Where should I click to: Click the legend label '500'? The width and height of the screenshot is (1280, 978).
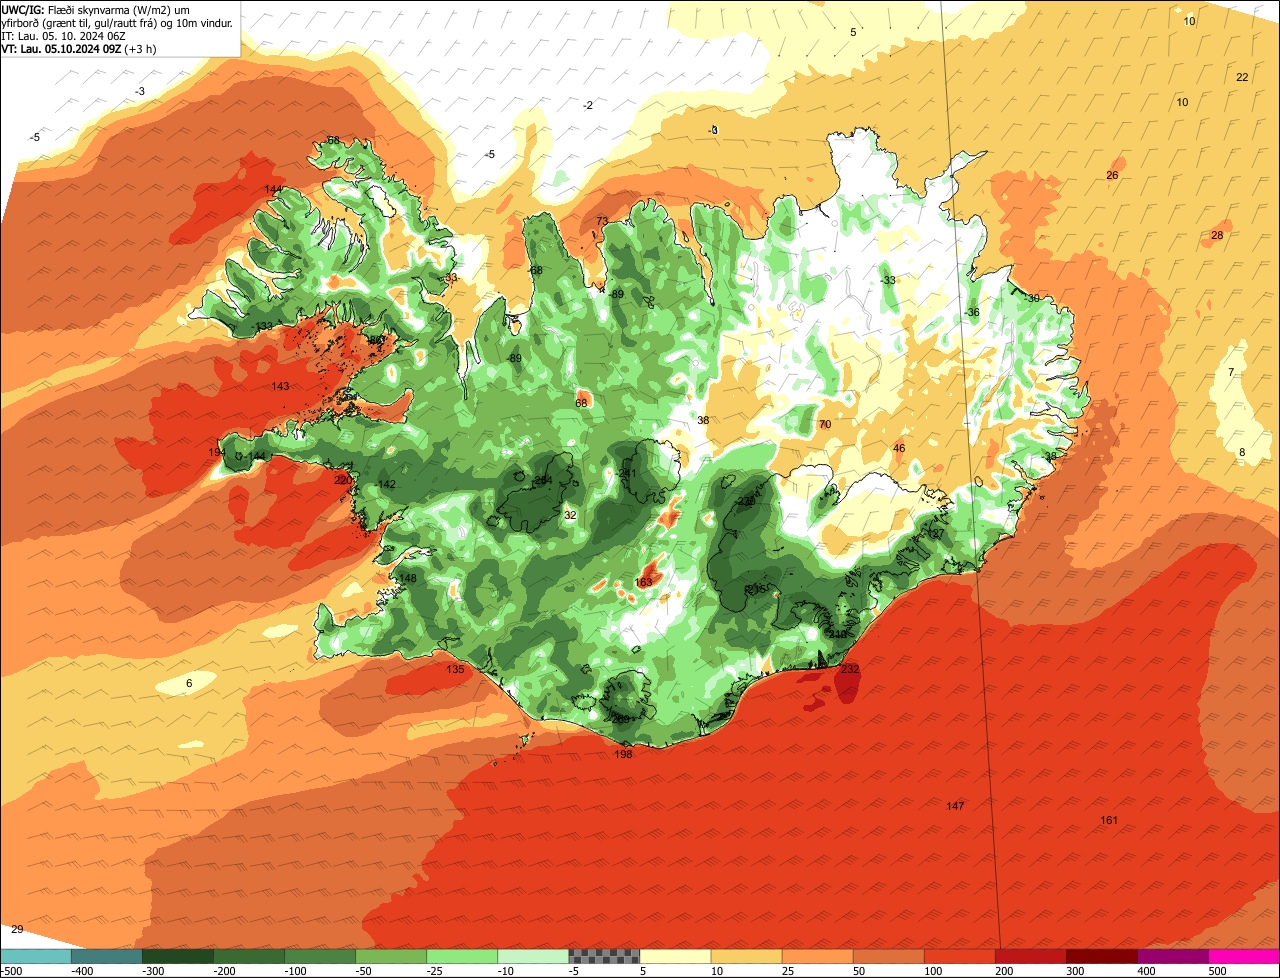tap(1217, 970)
